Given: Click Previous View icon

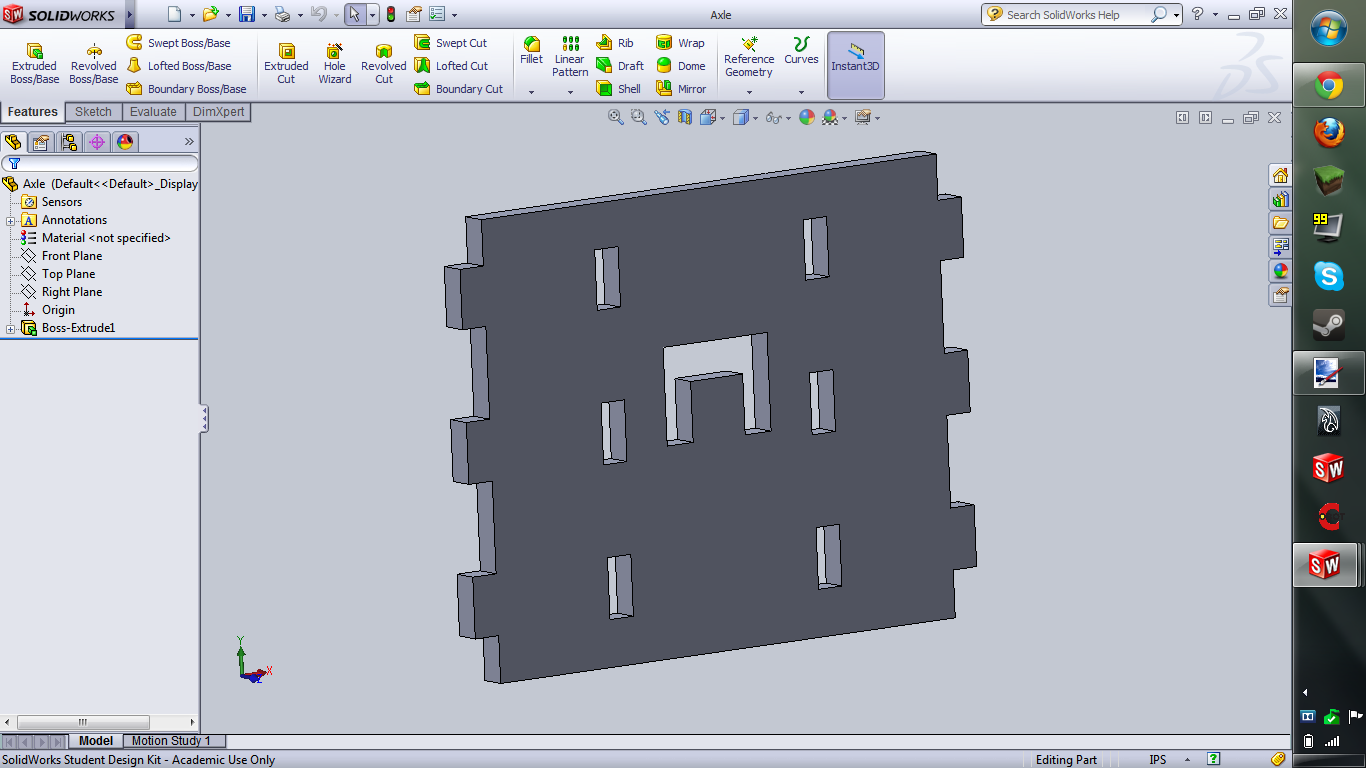Looking at the screenshot, I should coord(662,117).
